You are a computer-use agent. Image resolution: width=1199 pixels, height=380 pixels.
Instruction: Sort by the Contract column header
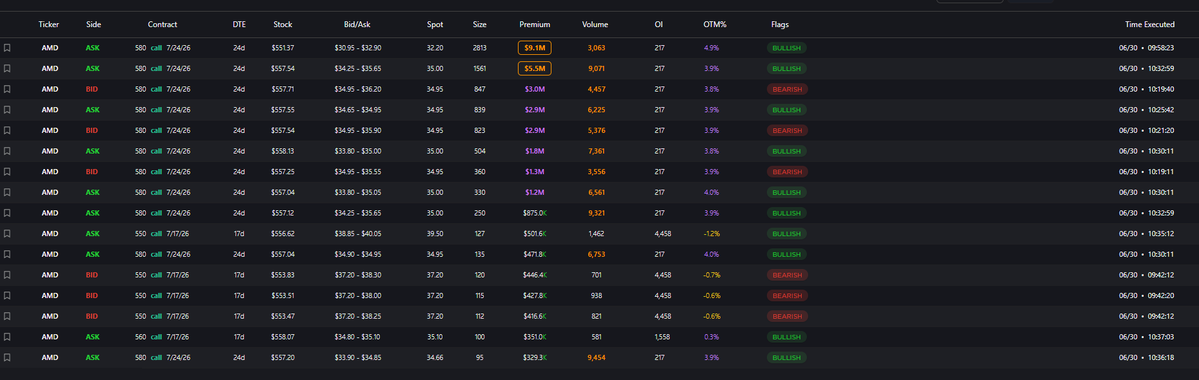tap(162, 24)
